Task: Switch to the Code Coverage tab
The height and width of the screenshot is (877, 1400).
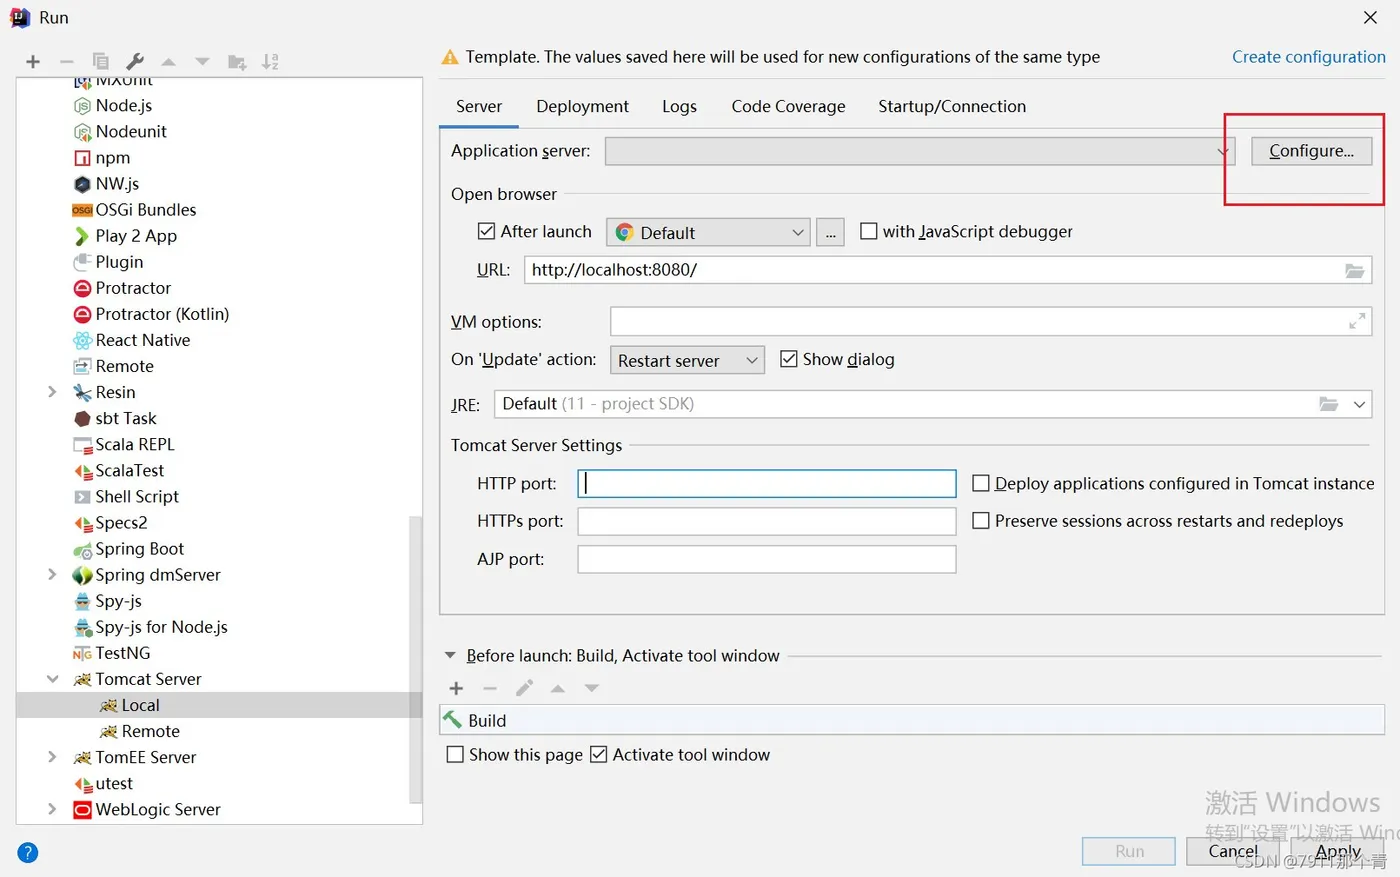Action: click(788, 106)
